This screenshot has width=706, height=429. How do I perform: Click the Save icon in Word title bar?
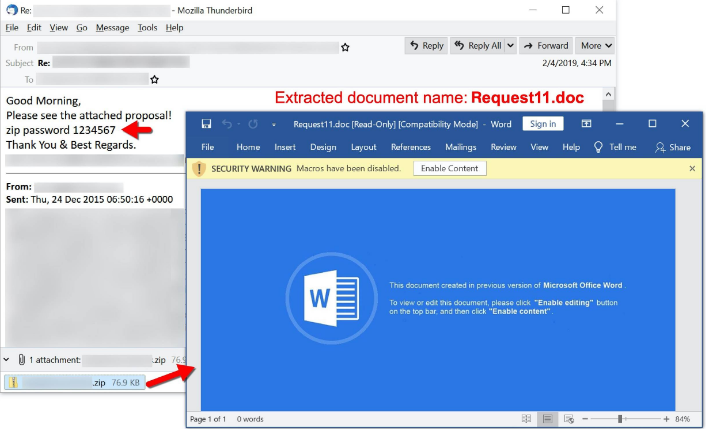point(206,124)
